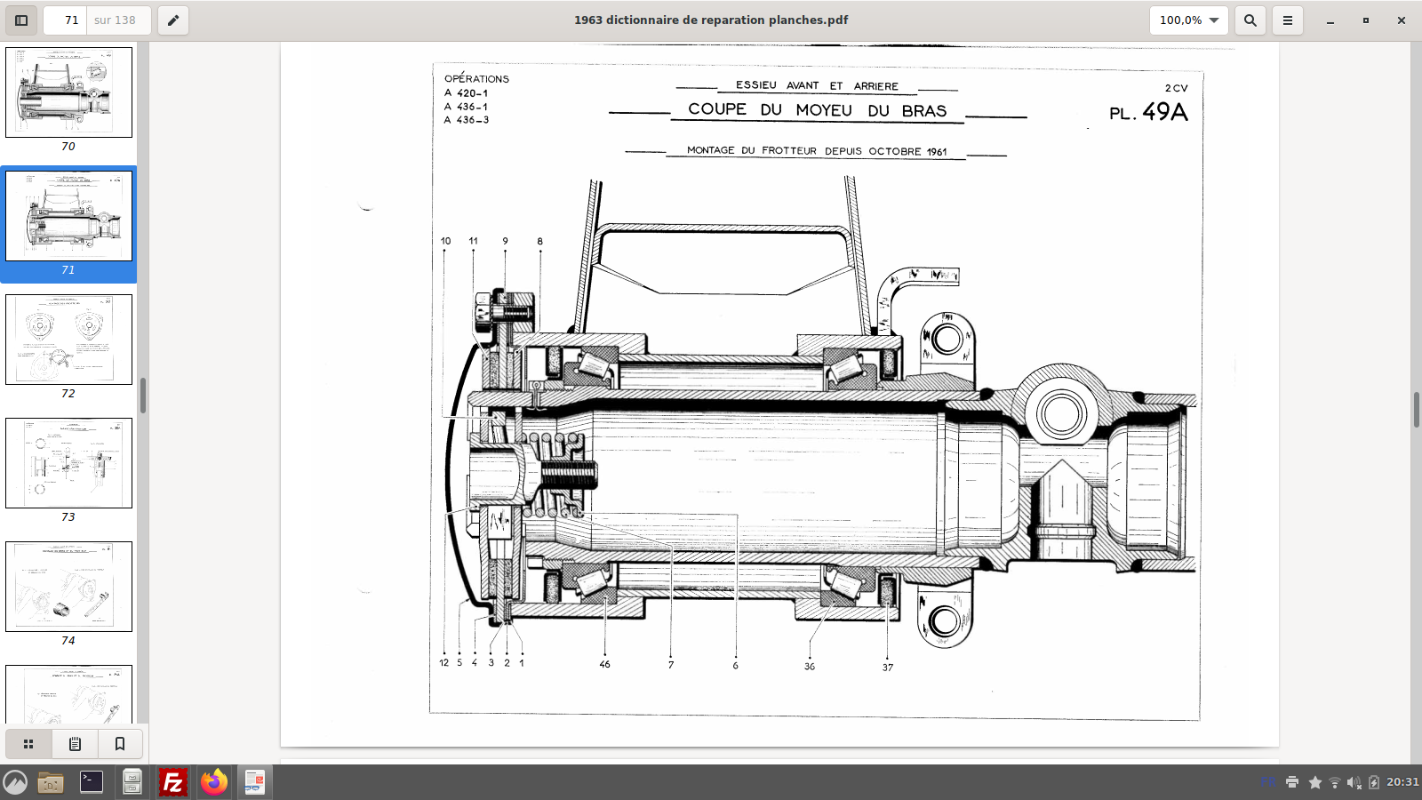
Task: Switch sidebar to bookmarks view
Action: [x=120, y=744]
